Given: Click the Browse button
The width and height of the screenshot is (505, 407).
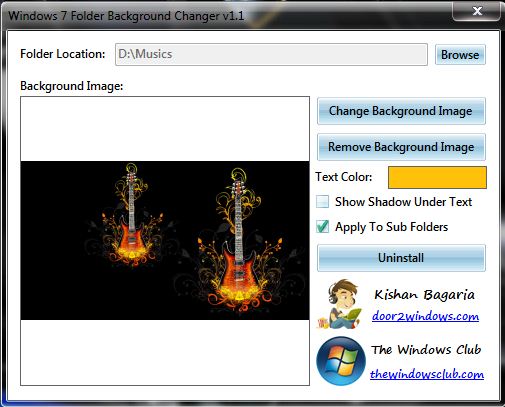Looking at the screenshot, I should 460,55.
